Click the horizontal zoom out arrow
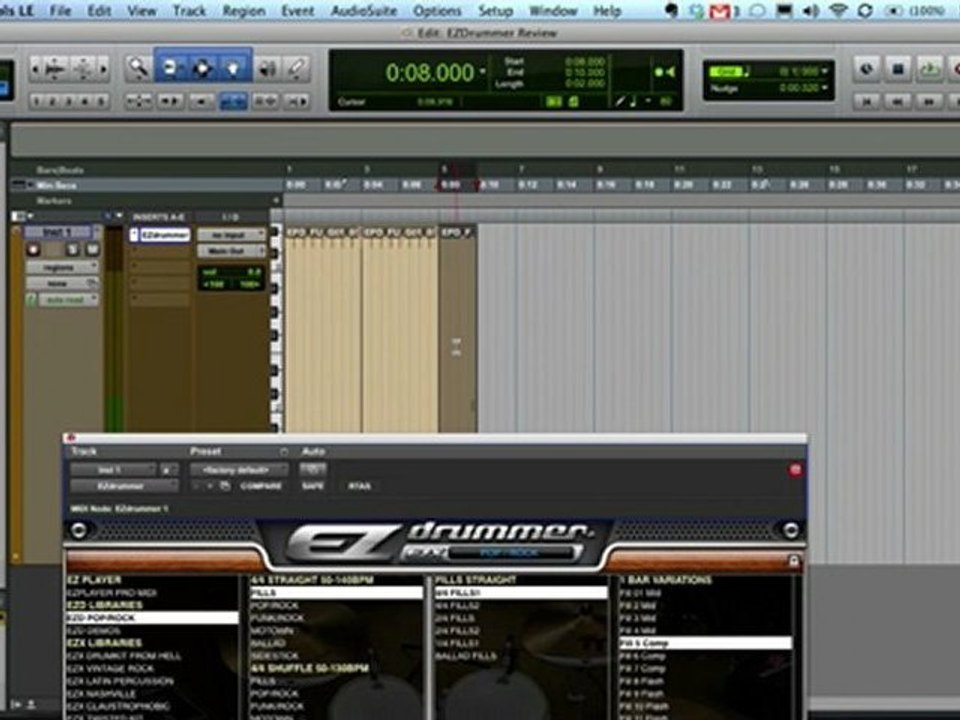The height and width of the screenshot is (720, 960). [x=36, y=69]
